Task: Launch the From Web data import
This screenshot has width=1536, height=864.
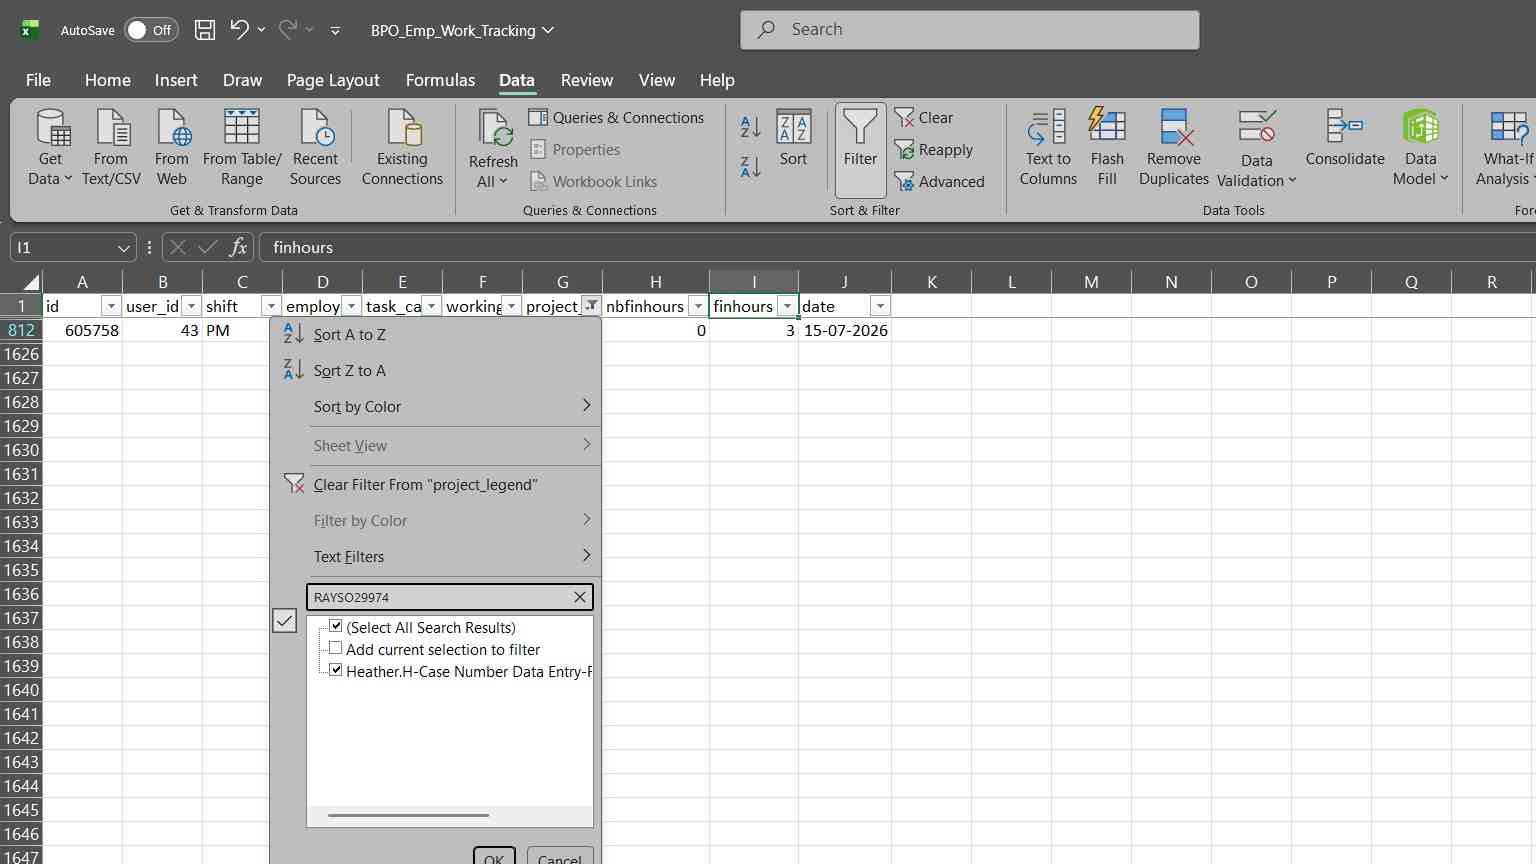Action: (172, 148)
